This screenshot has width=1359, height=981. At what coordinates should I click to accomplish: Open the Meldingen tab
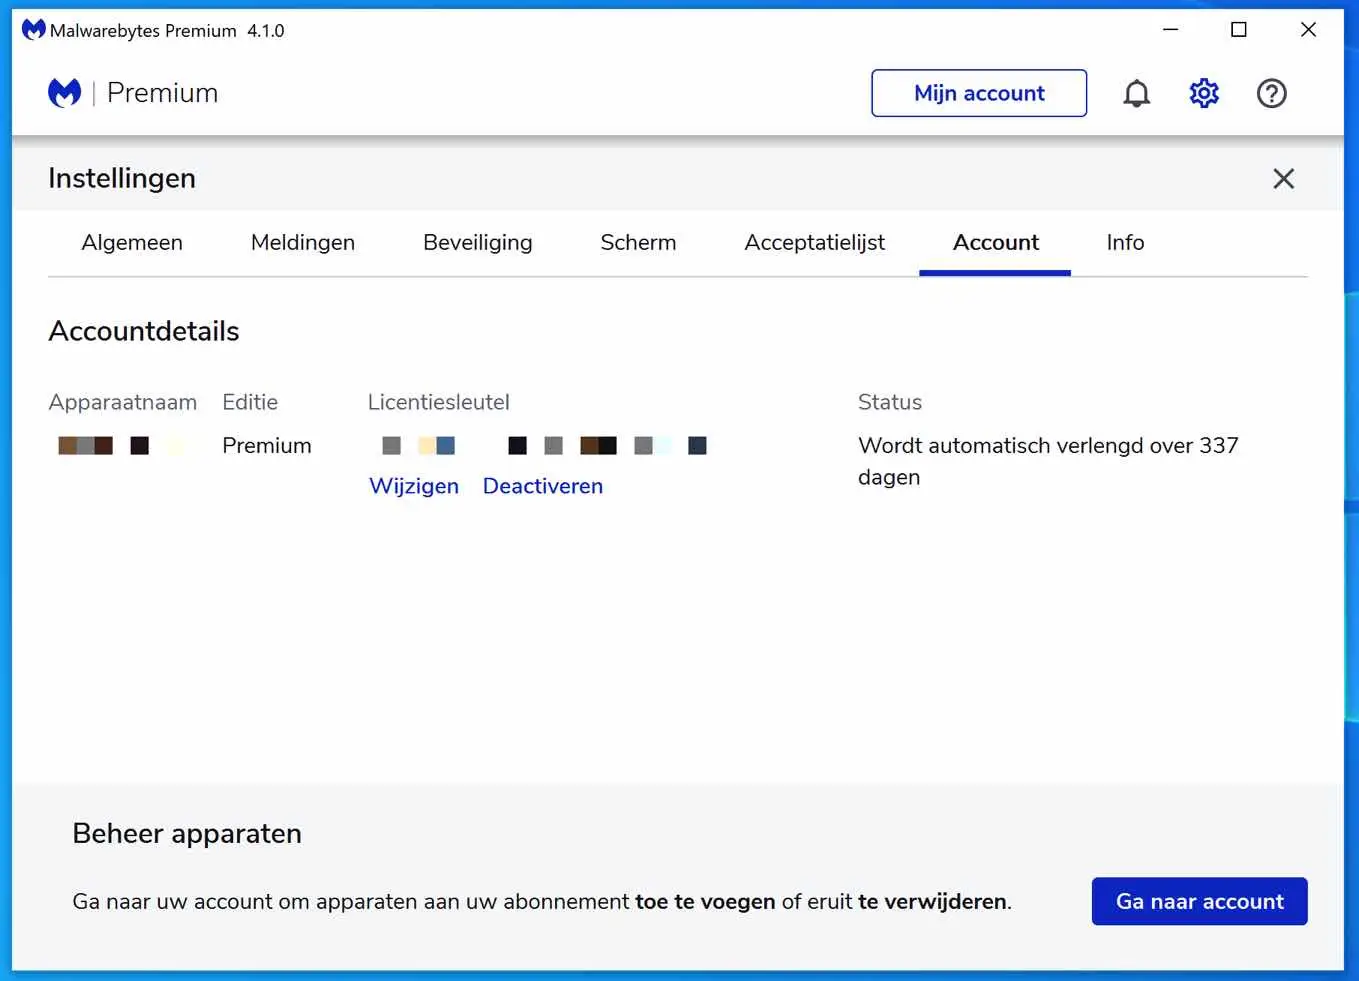coord(303,242)
